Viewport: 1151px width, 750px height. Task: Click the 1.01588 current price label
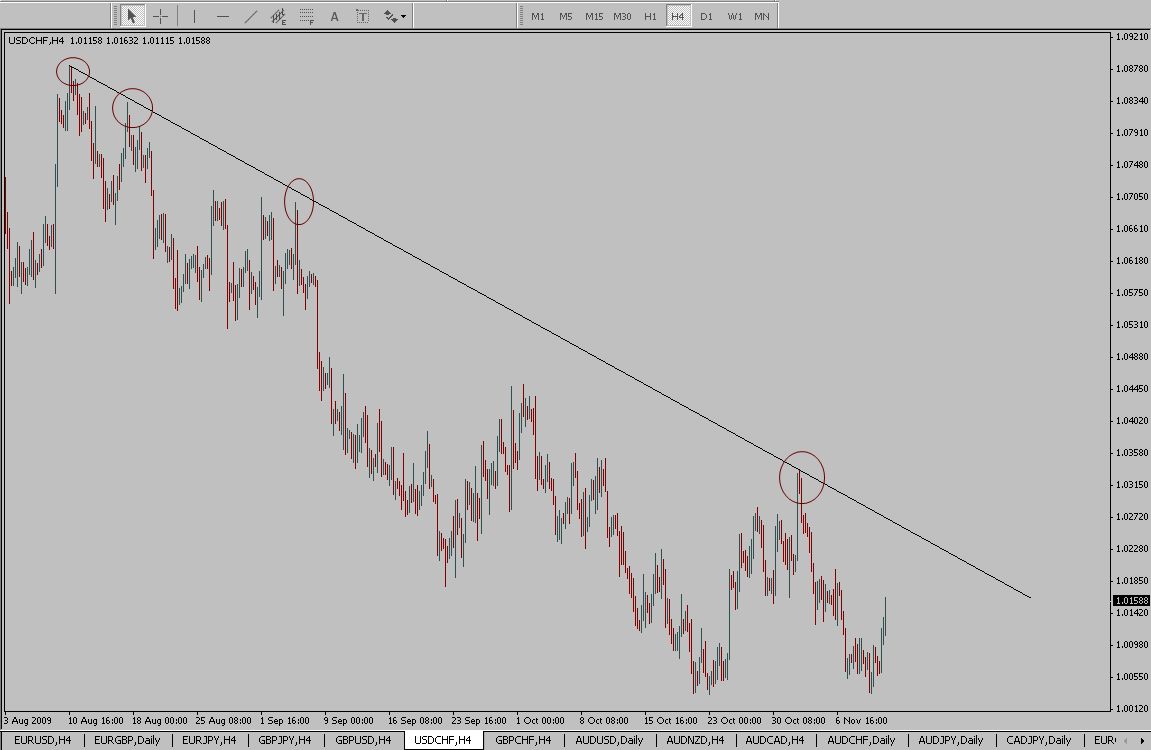pos(1130,600)
